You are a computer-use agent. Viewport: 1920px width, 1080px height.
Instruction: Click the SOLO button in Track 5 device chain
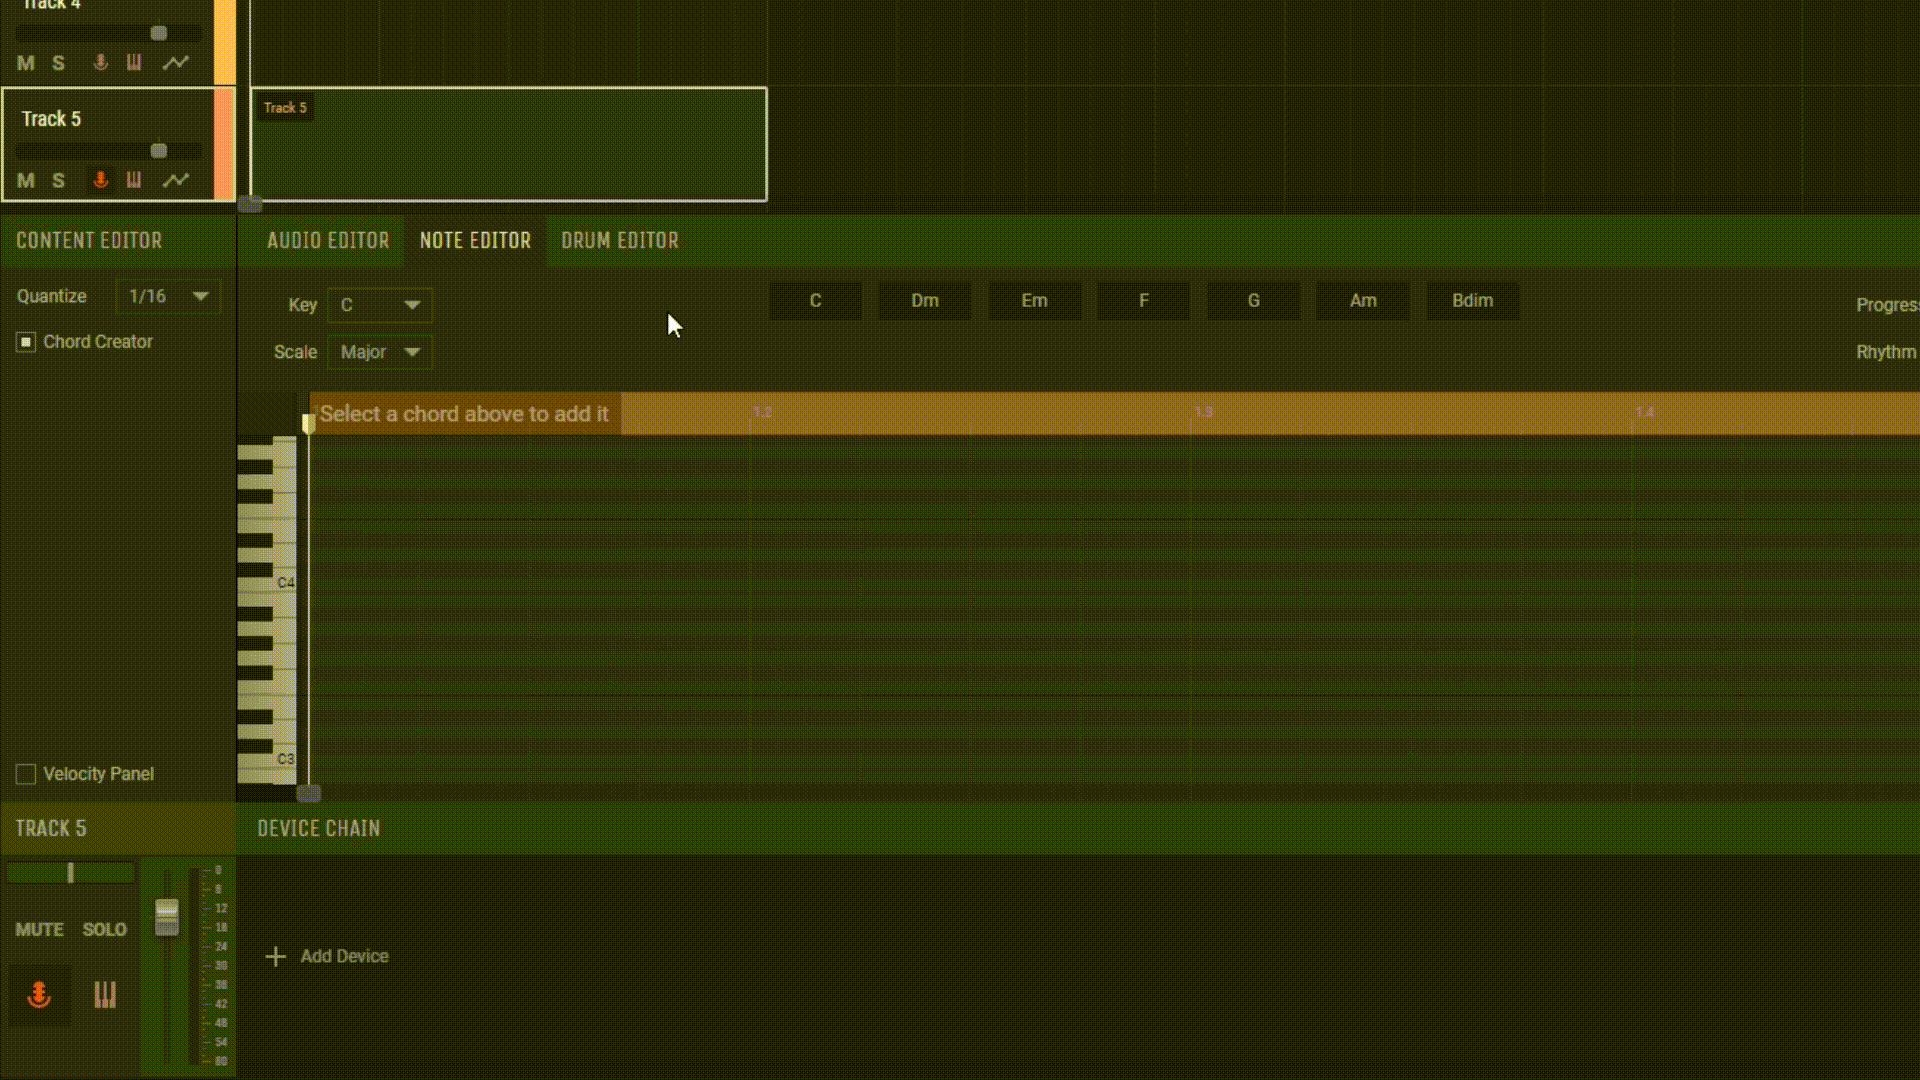(103, 928)
